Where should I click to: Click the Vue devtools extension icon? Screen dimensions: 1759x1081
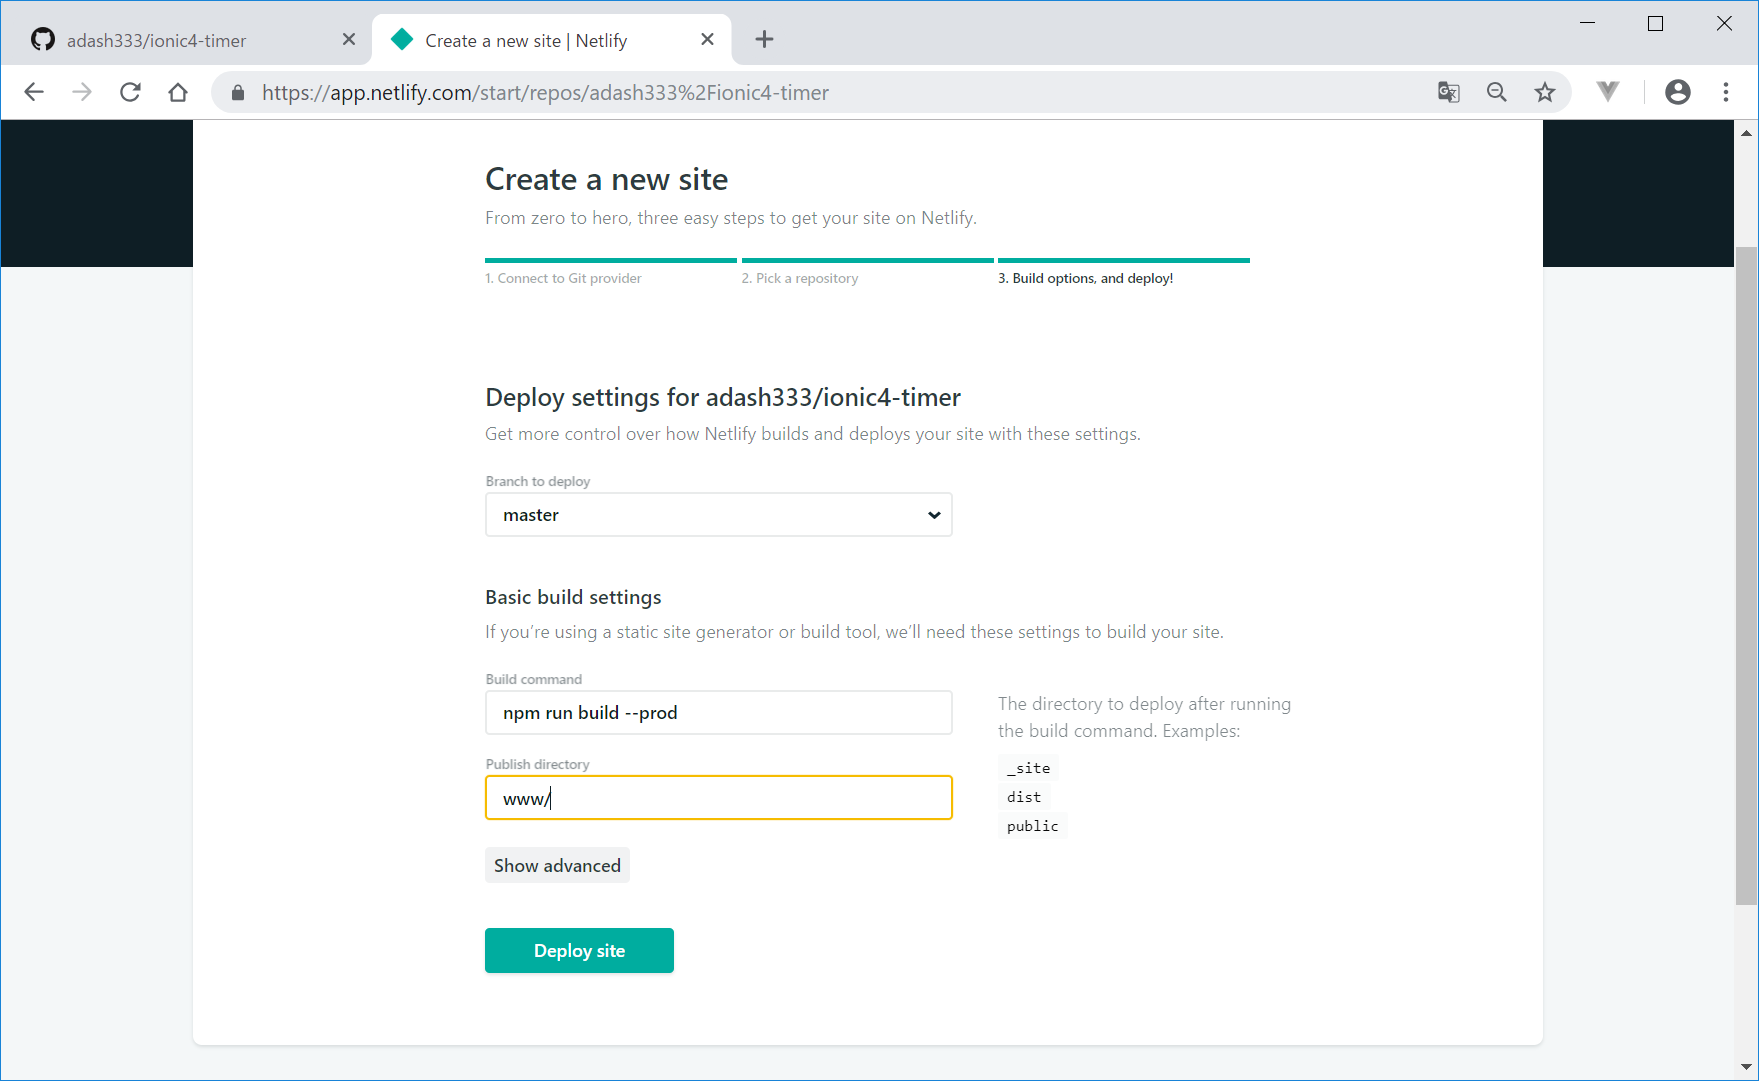click(1608, 92)
